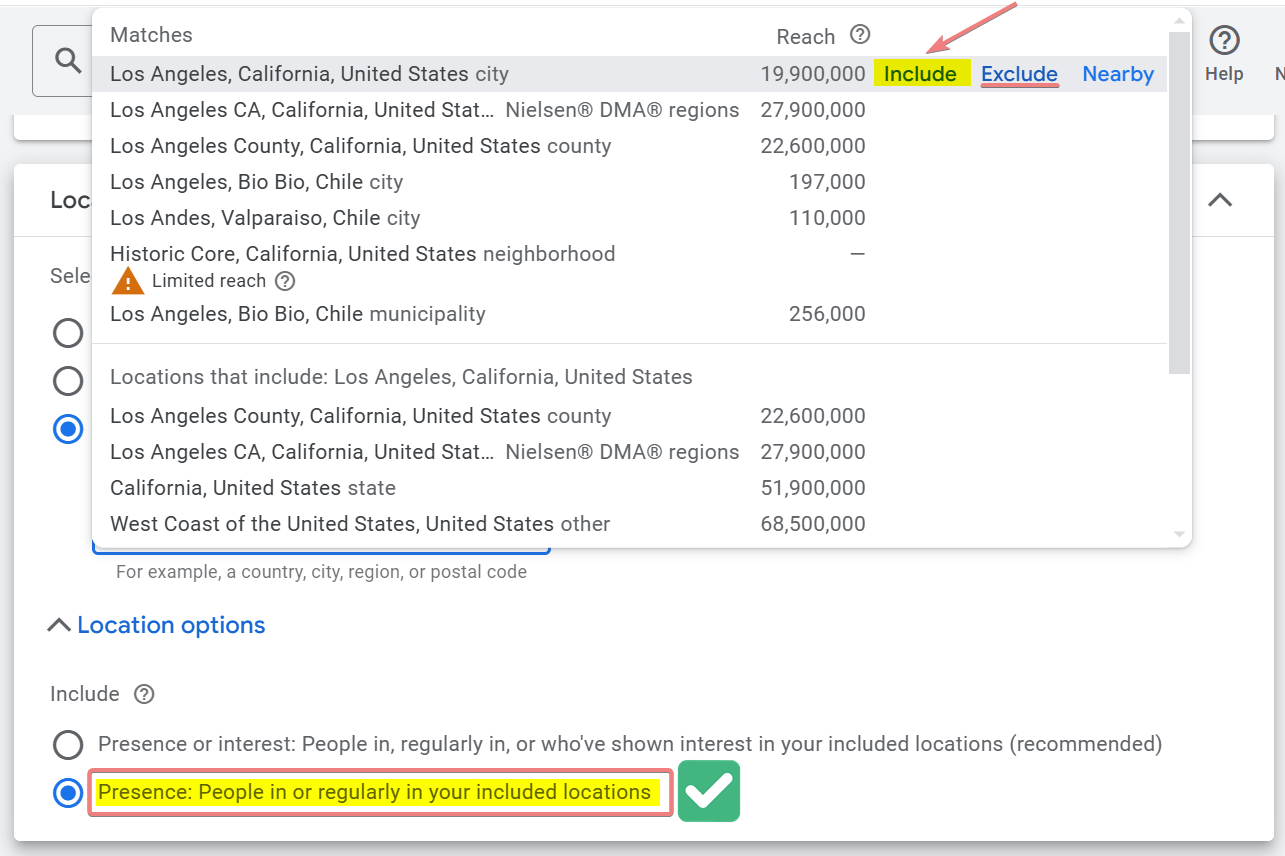
Task: Select Presence or interest radio option
Action: (68, 744)
